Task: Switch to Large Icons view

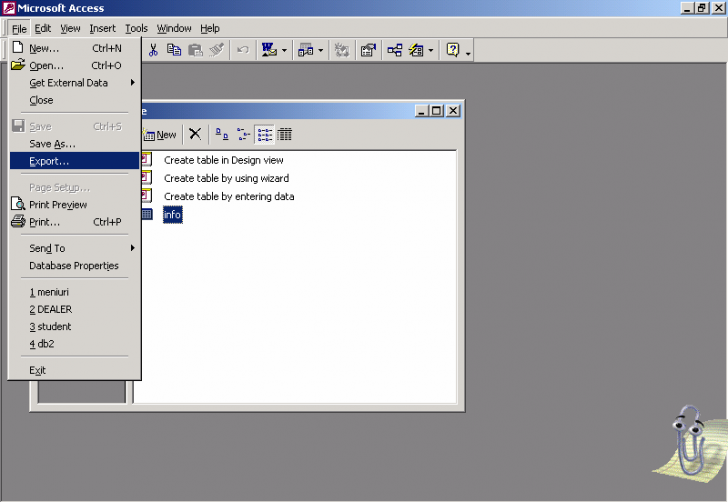Action: pos(222,134)
